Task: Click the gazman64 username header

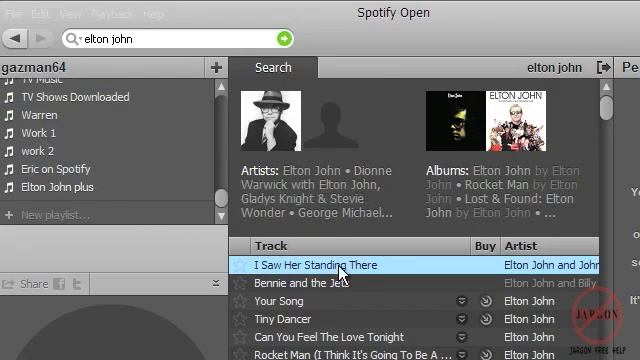Action: click(x=33, y=68)
